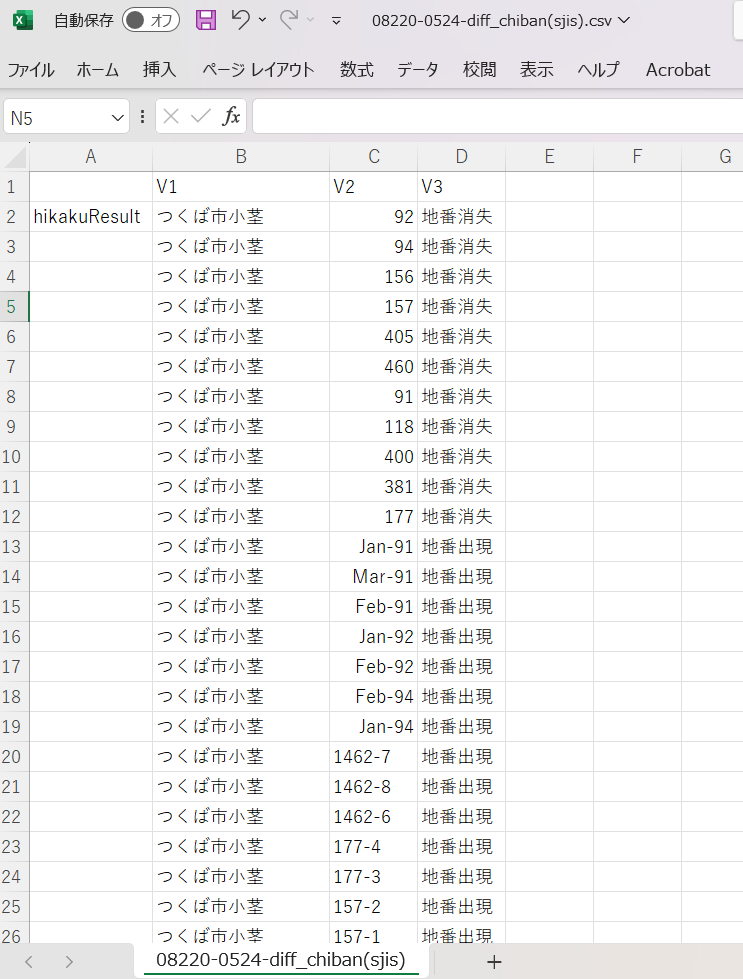
Task: Select cell showing Jan-94
Action: (373, 727)
